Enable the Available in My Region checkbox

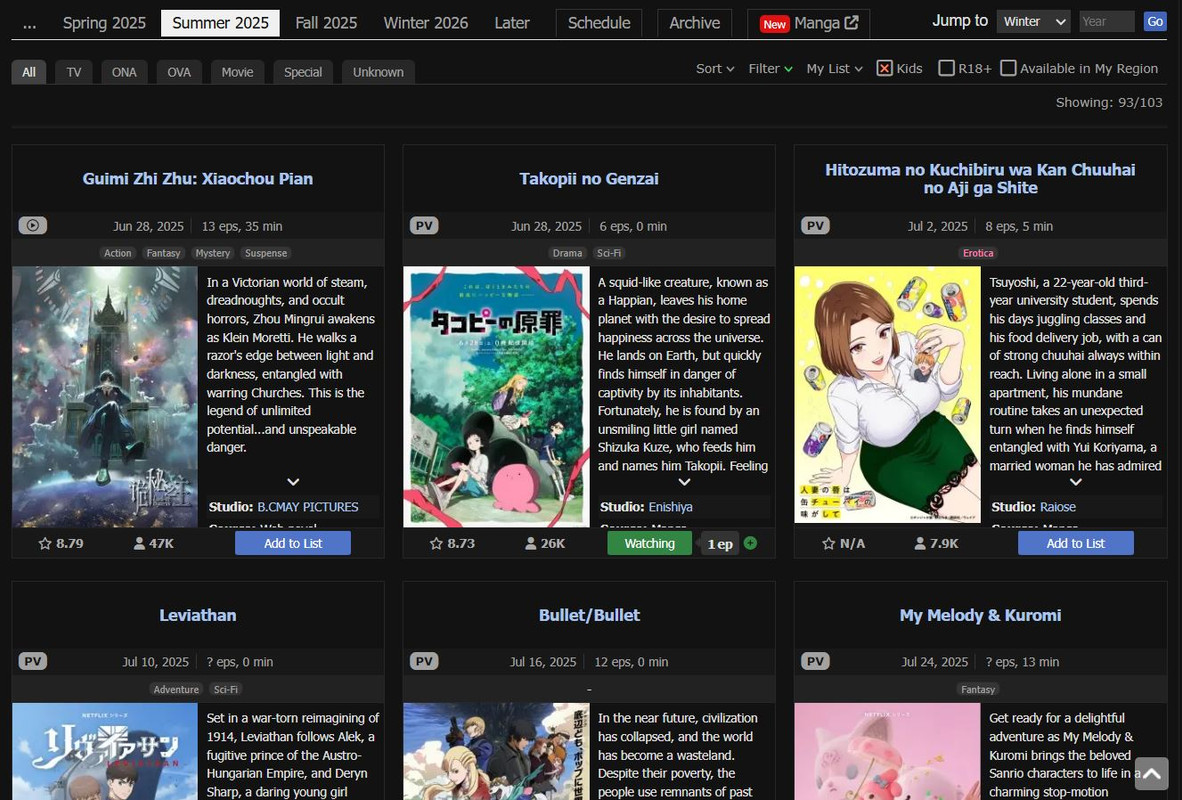coord(1008,67)
